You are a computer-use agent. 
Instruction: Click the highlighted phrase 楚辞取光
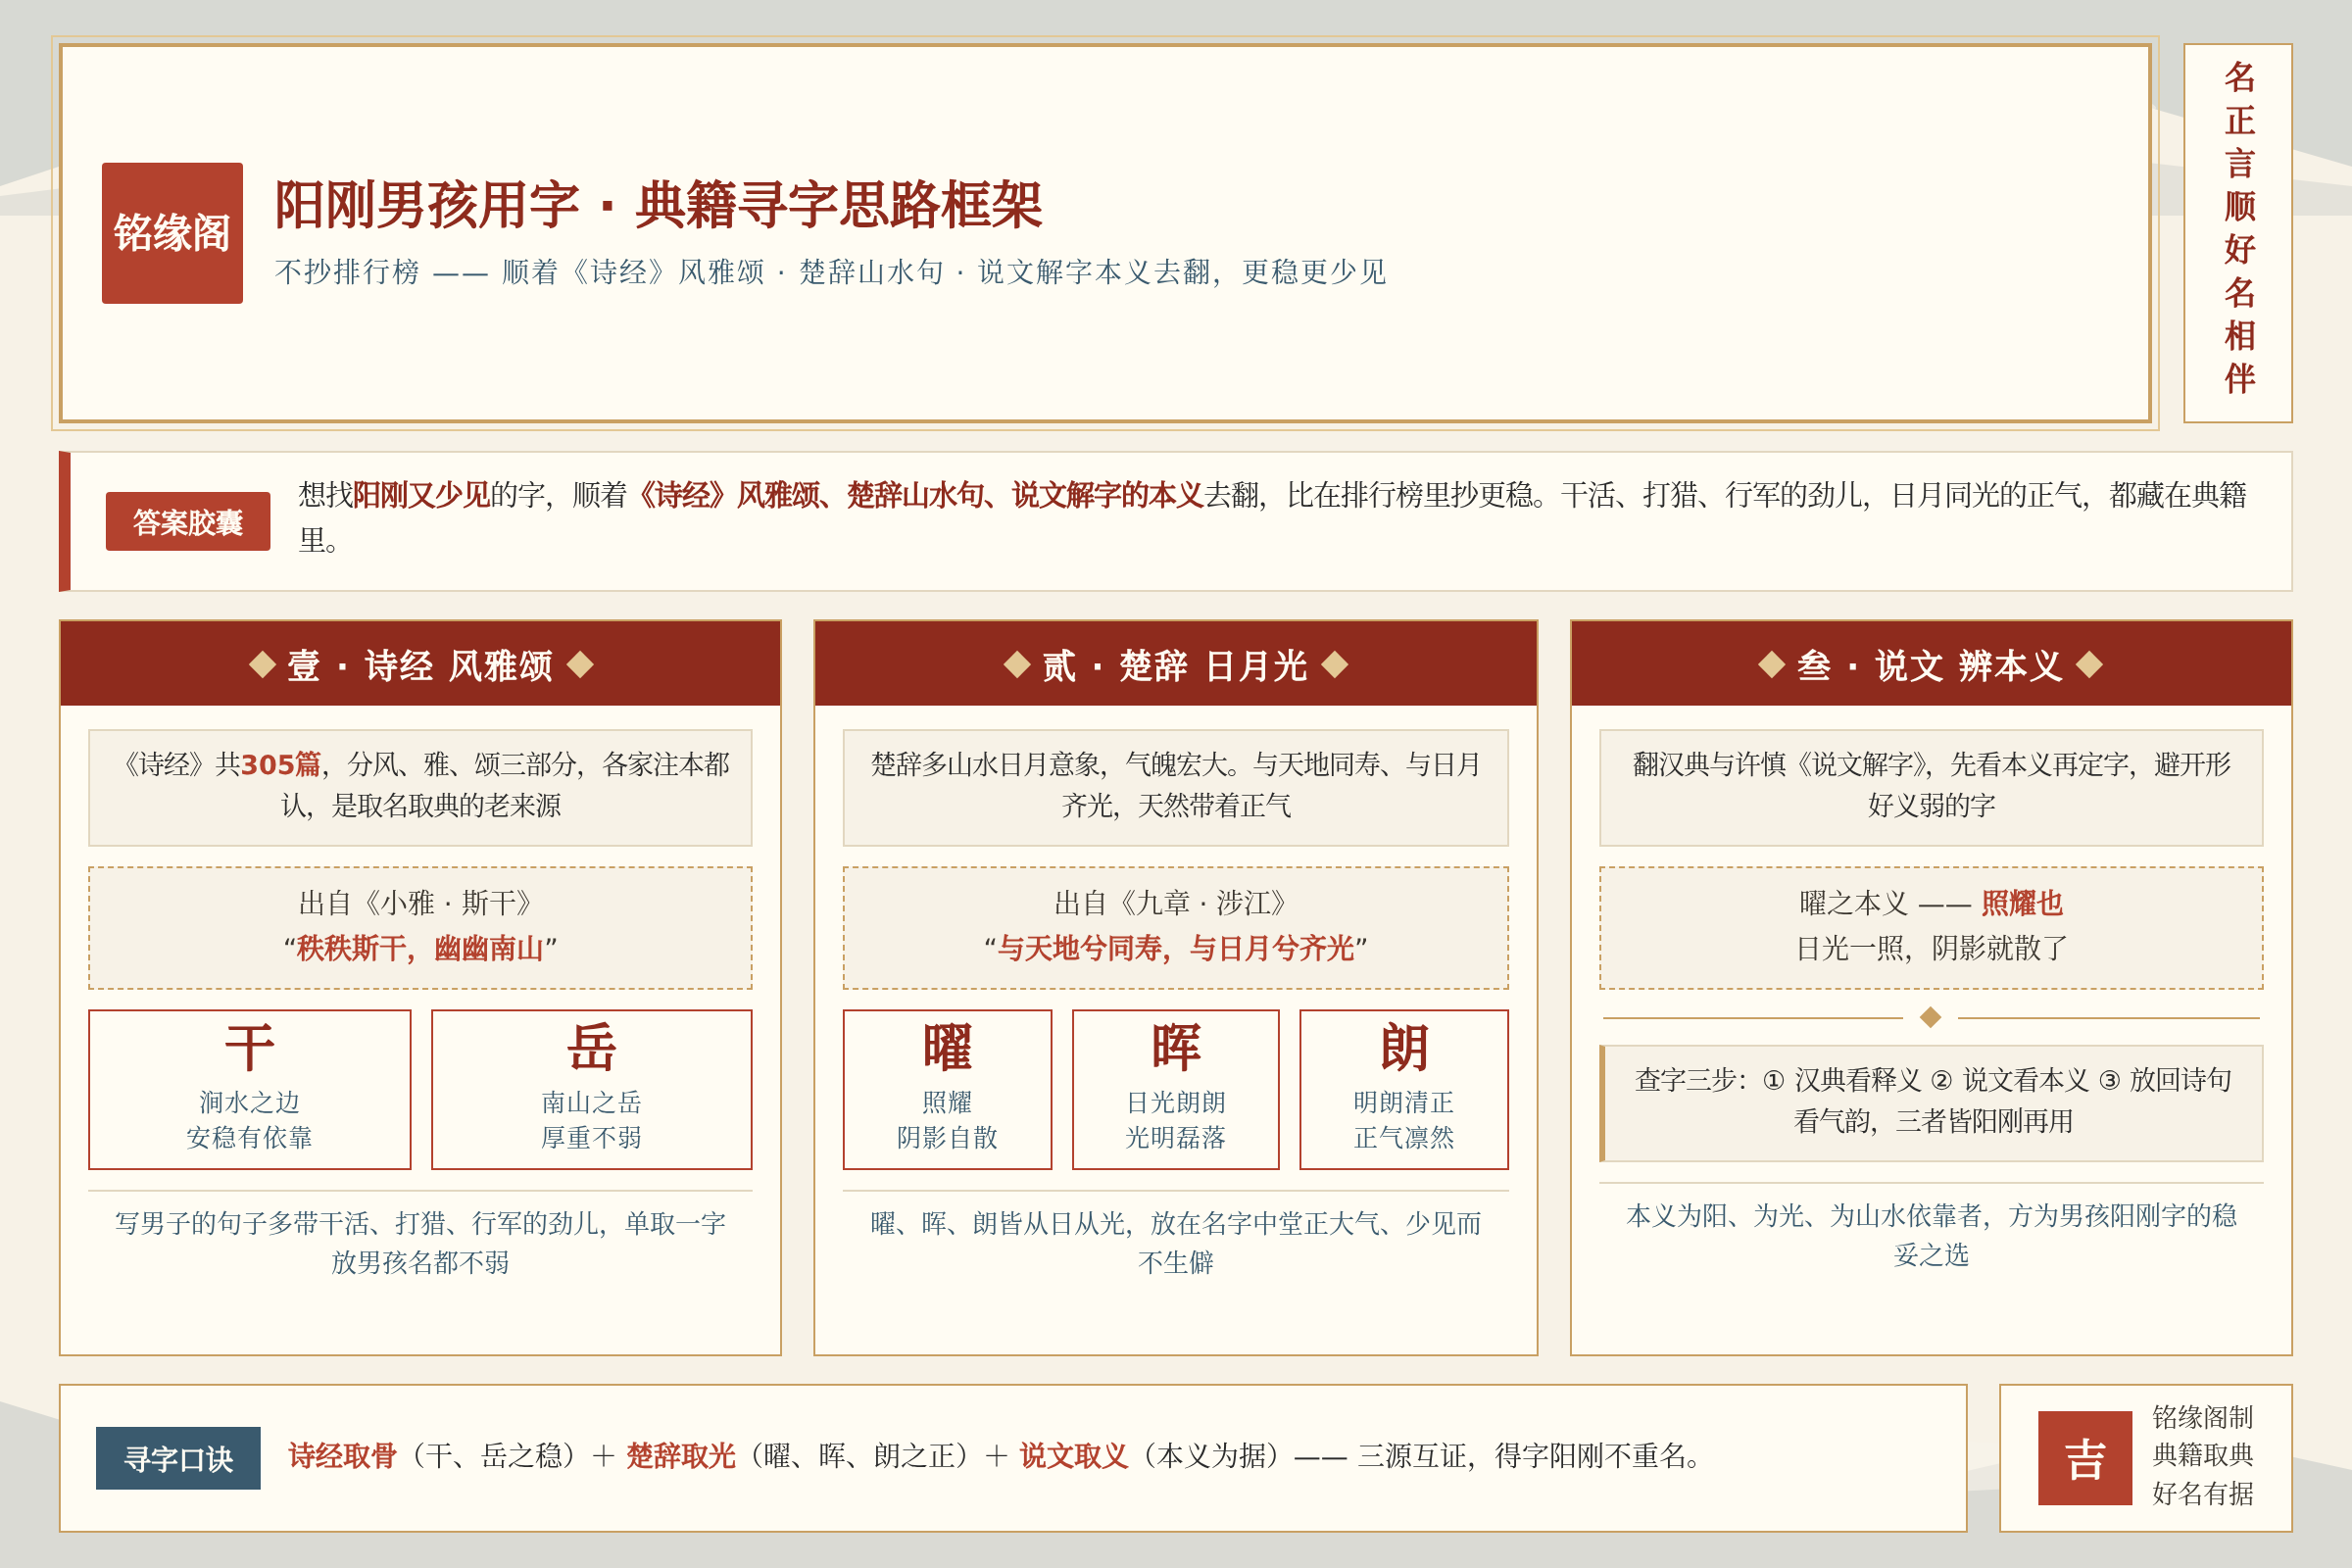click(681, 1456)
